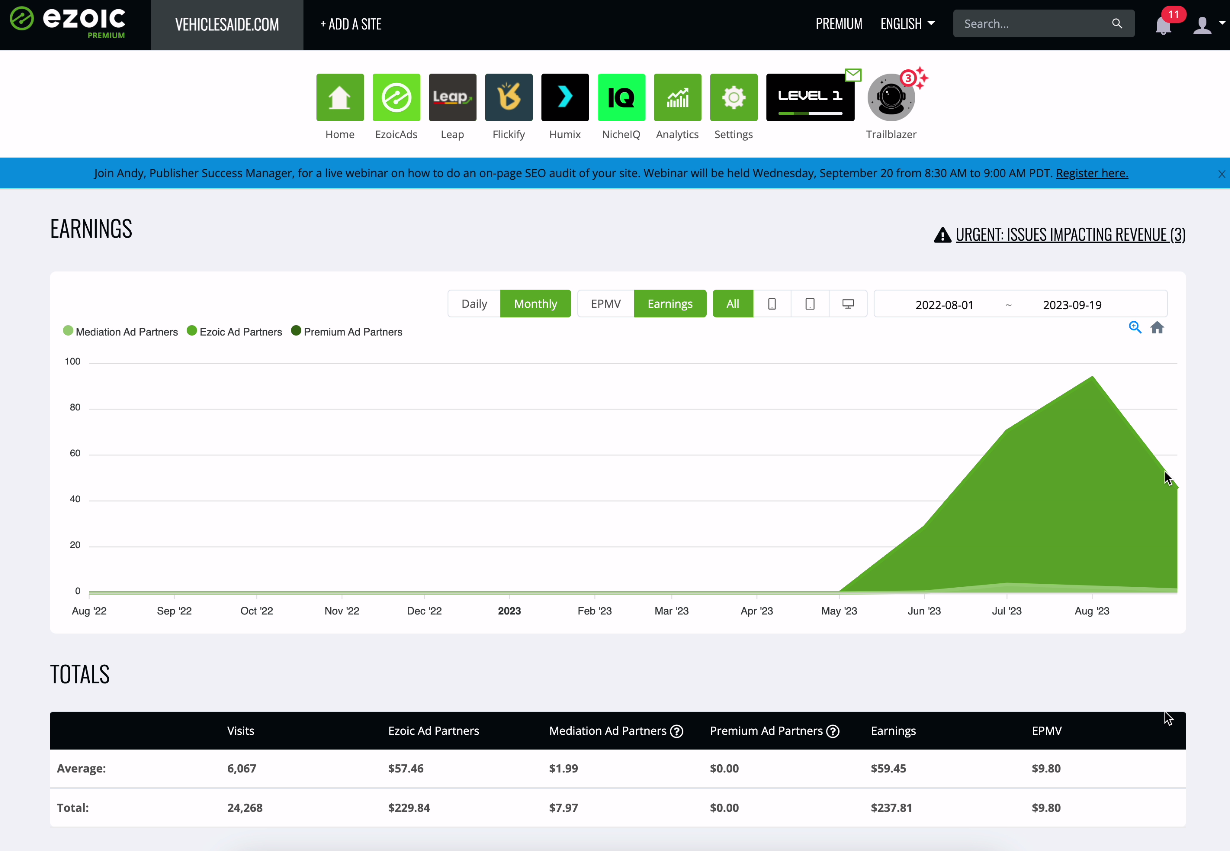
Task: Open the EzoicAds app icon
Action: click(x=396, y=97)
